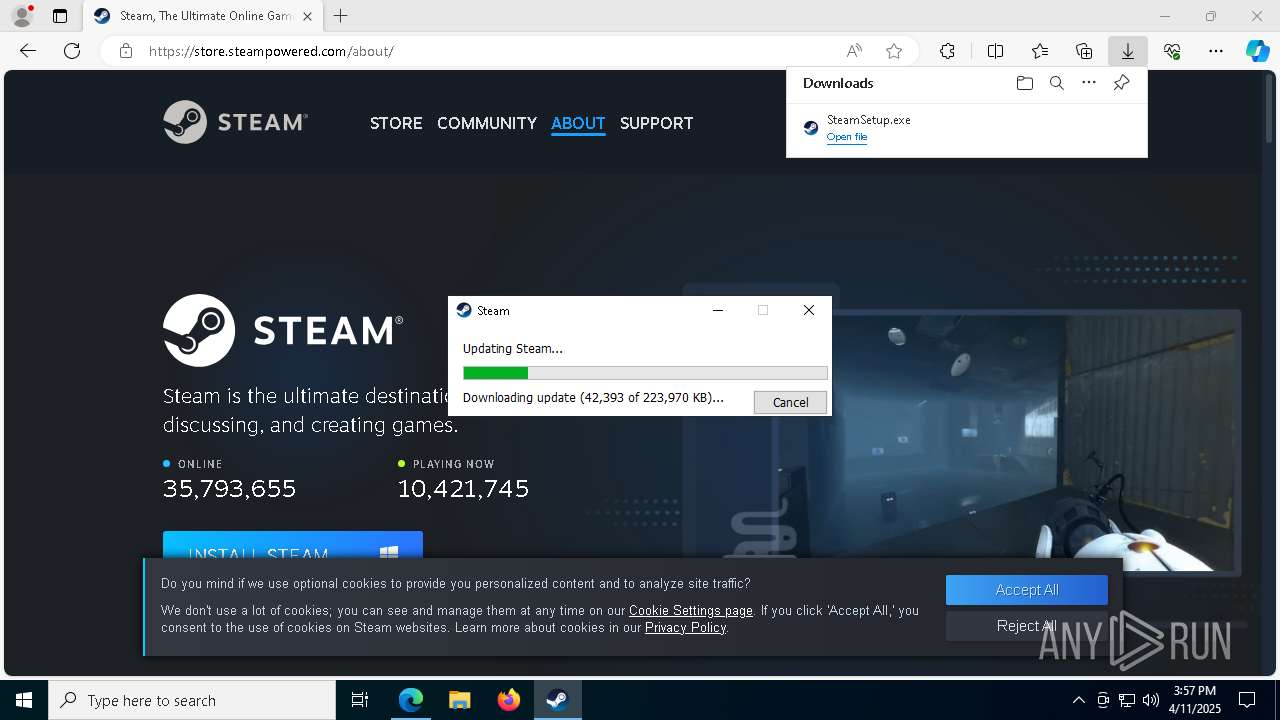Close the Steam browser tab
This screenshot has height=720, width=1280.
[307, 16]
